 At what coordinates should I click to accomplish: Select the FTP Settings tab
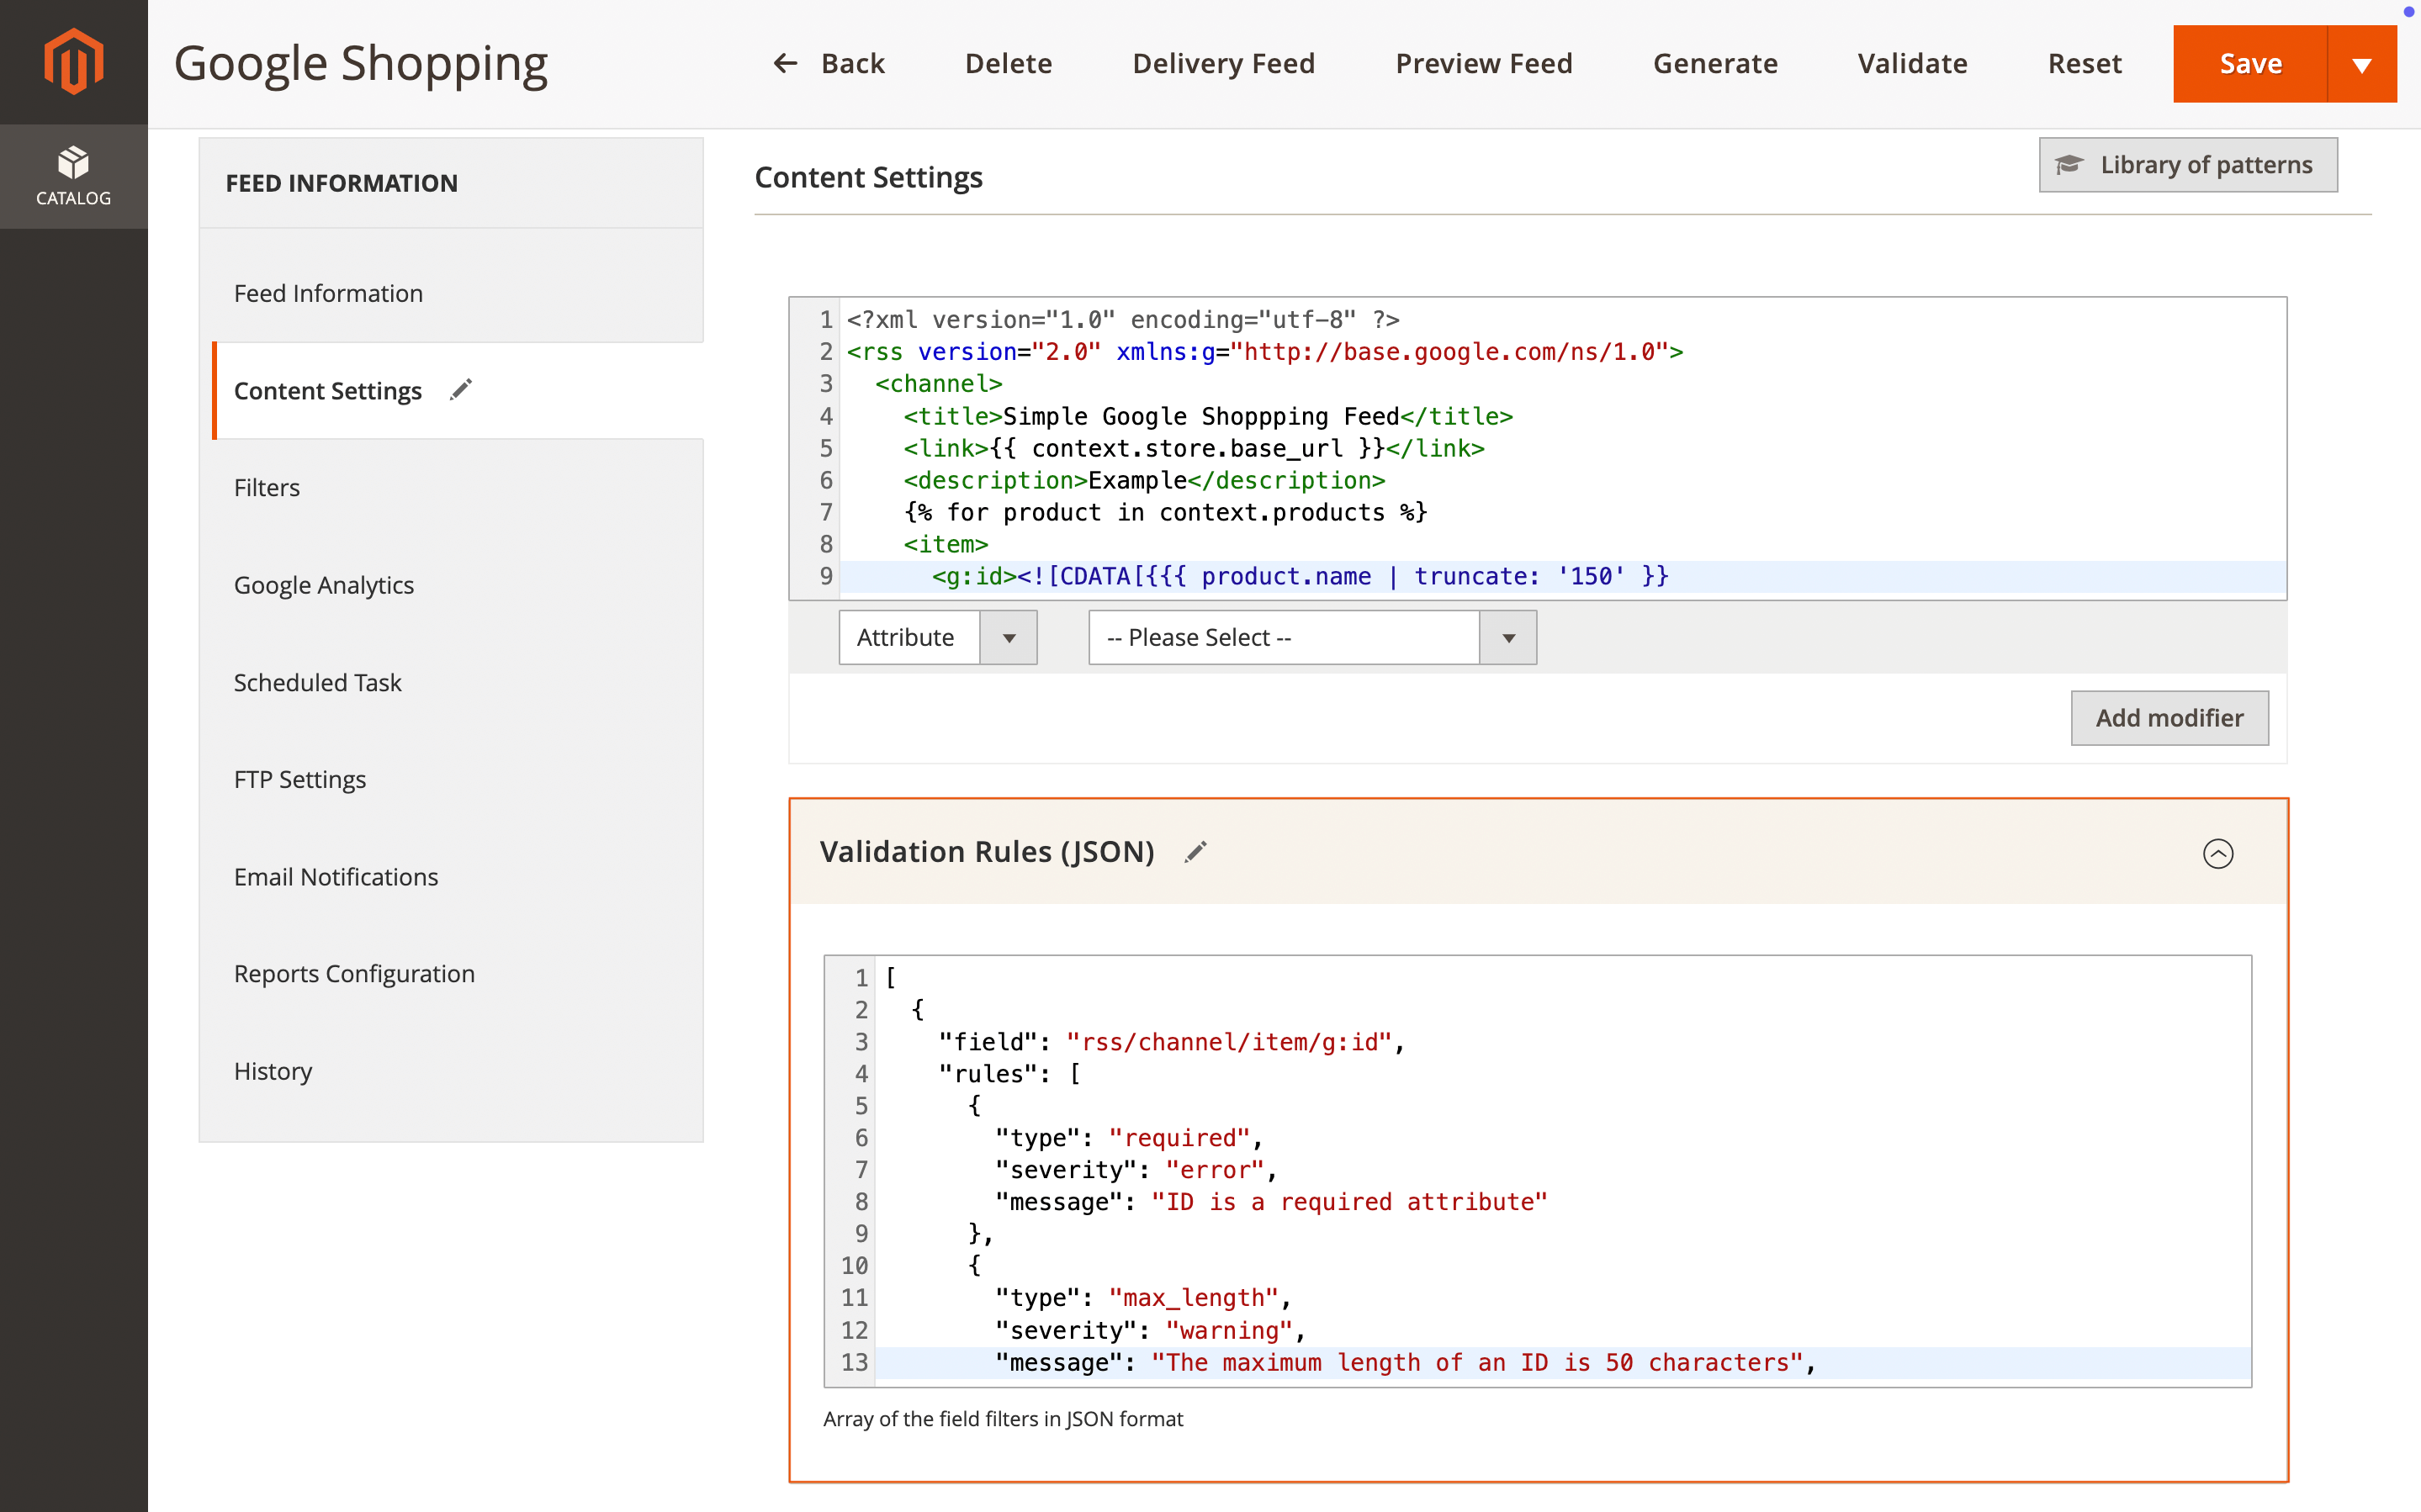click(300, 779)
